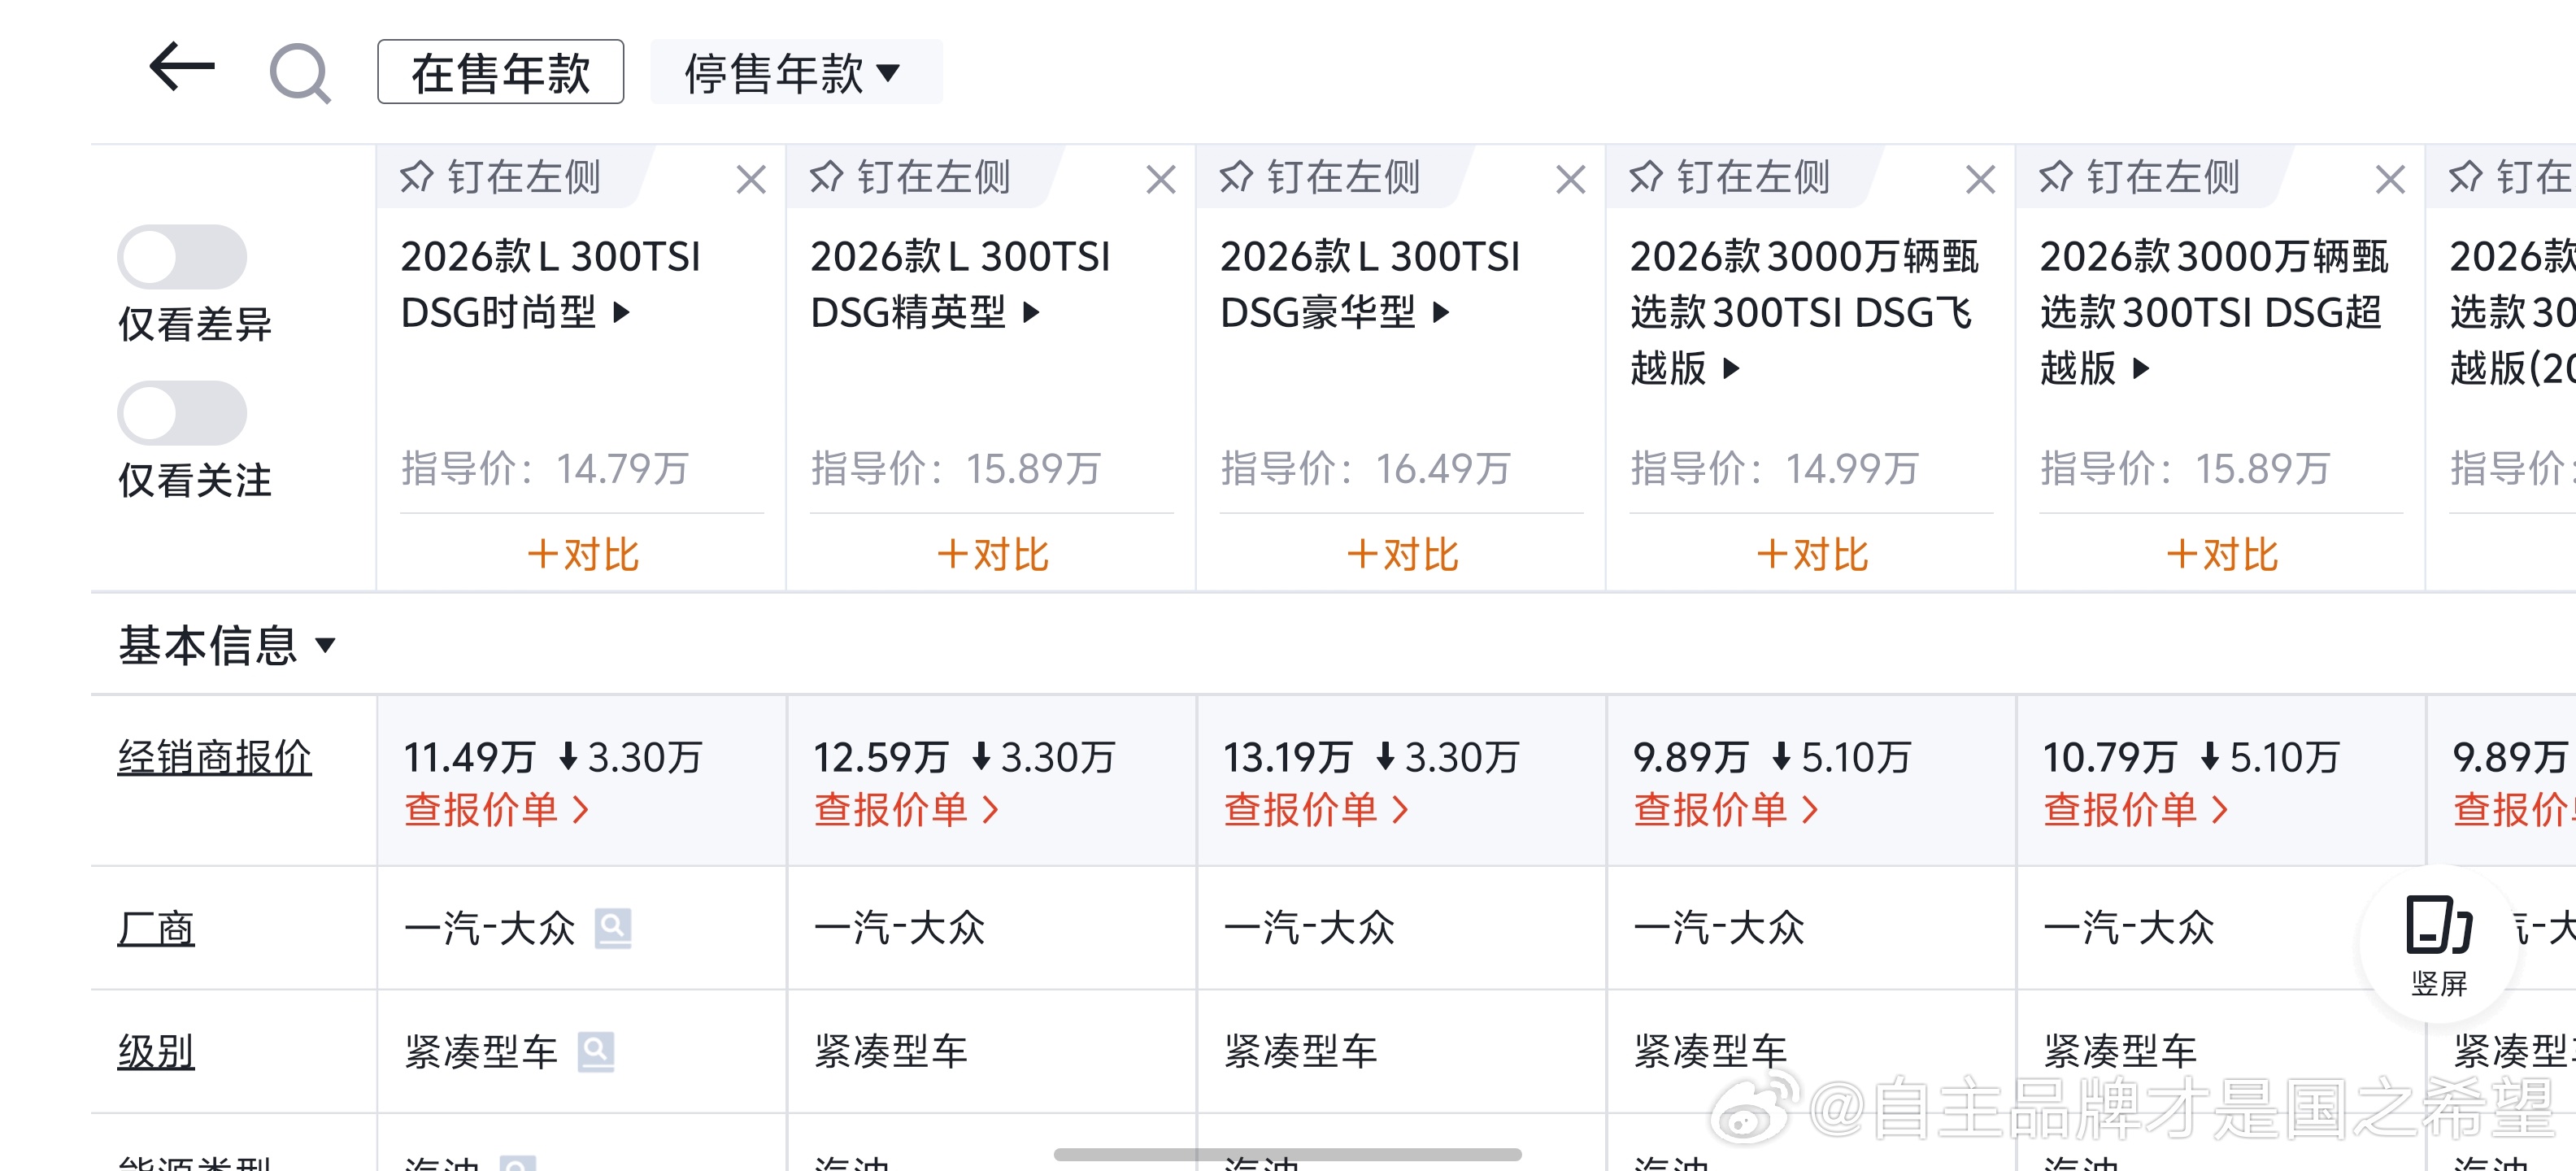Image resolution: width=2576 pixels, height=1171 pixels.
Task: Switch to portrait with 竖屏 icon
Action: (2438, 944)
